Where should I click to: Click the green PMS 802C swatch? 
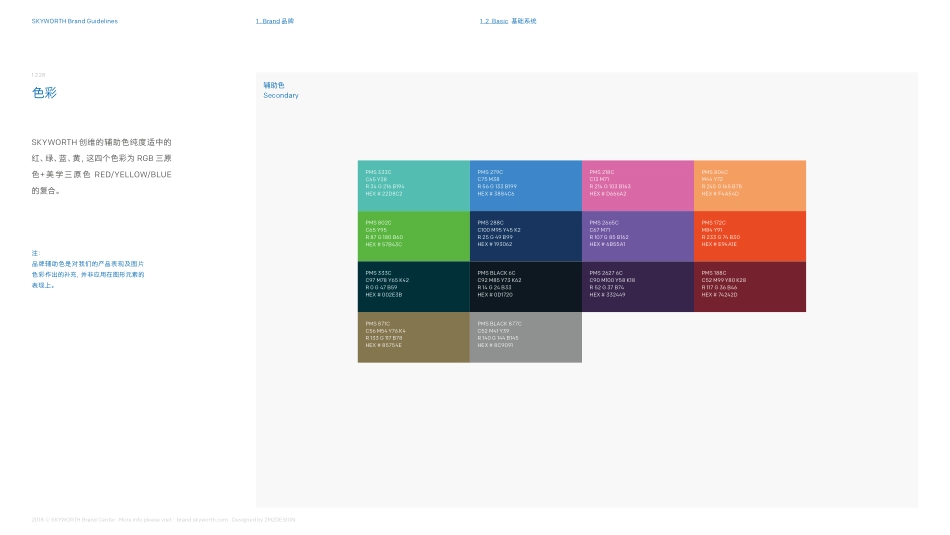pos(413,236)
